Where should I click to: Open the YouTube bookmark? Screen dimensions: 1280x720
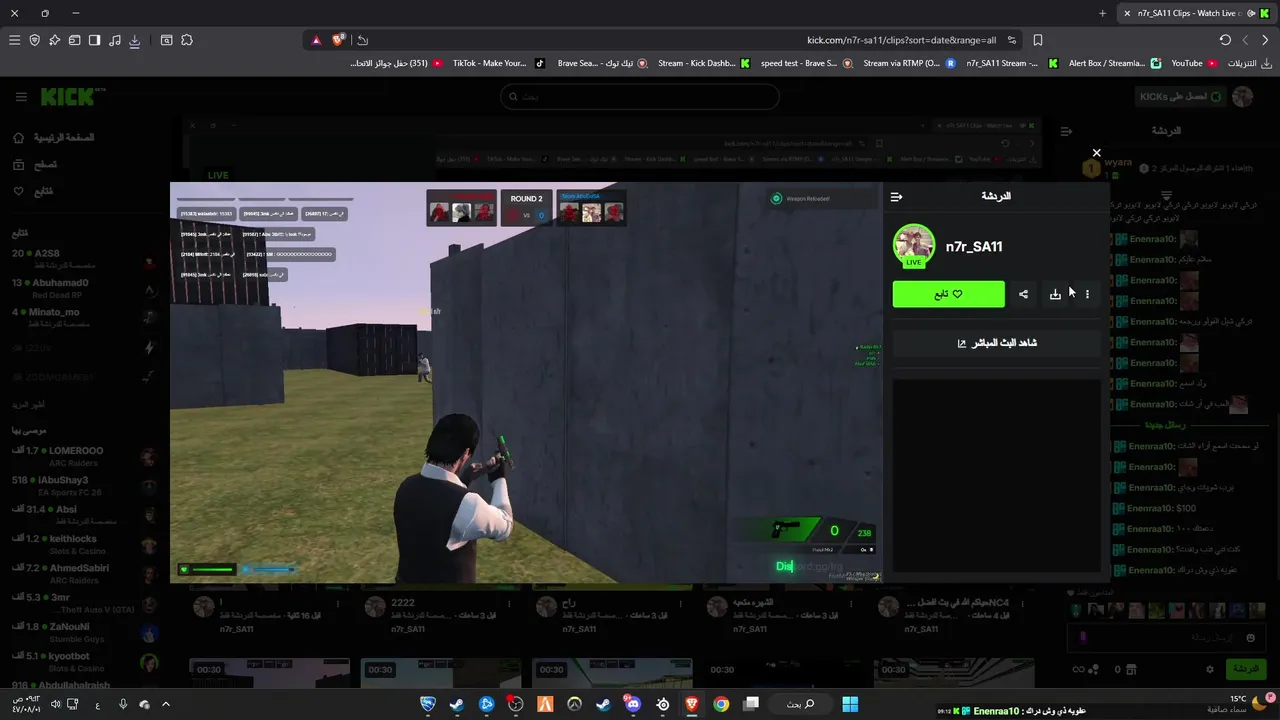coord(1195,63)
